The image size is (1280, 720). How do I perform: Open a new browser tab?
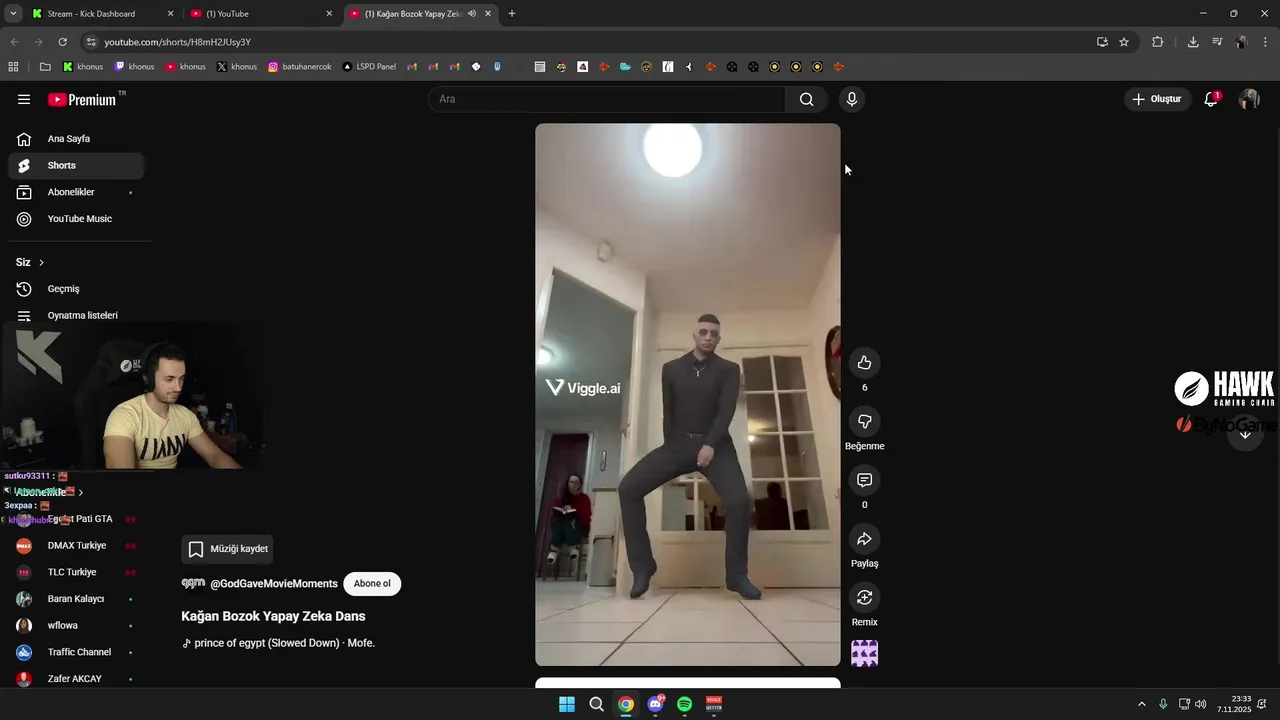tap(512, 14)
